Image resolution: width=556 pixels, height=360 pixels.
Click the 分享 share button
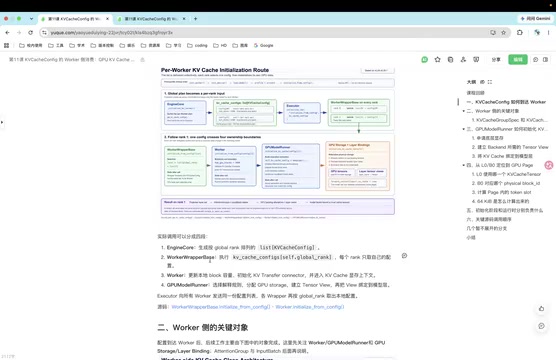(x=496, y=60)
